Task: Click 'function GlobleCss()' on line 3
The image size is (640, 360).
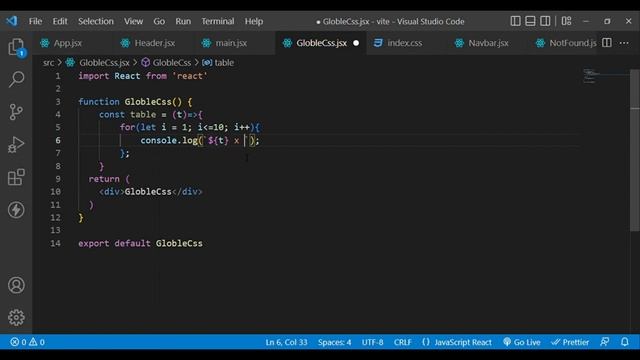Action: tap(130, 102)
